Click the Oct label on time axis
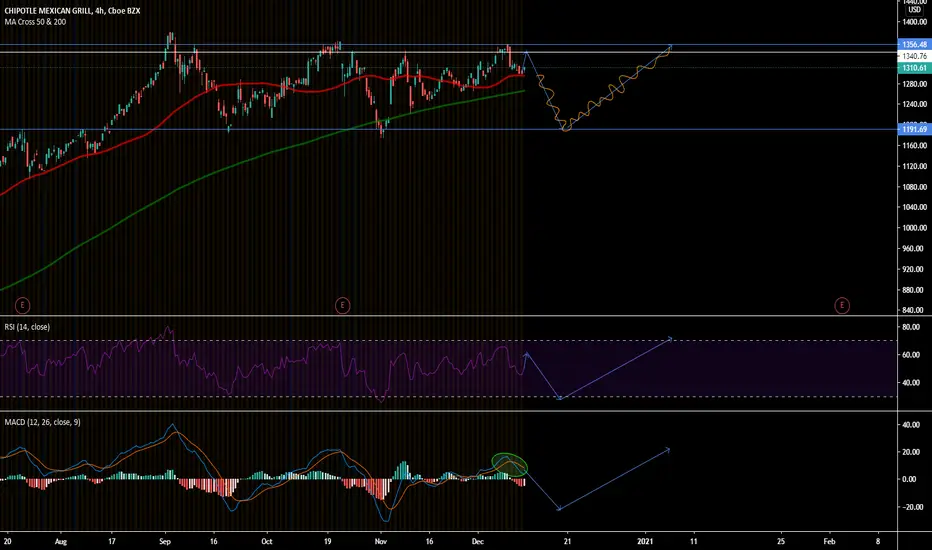This screenshot has width=932, height=550. 266,541
